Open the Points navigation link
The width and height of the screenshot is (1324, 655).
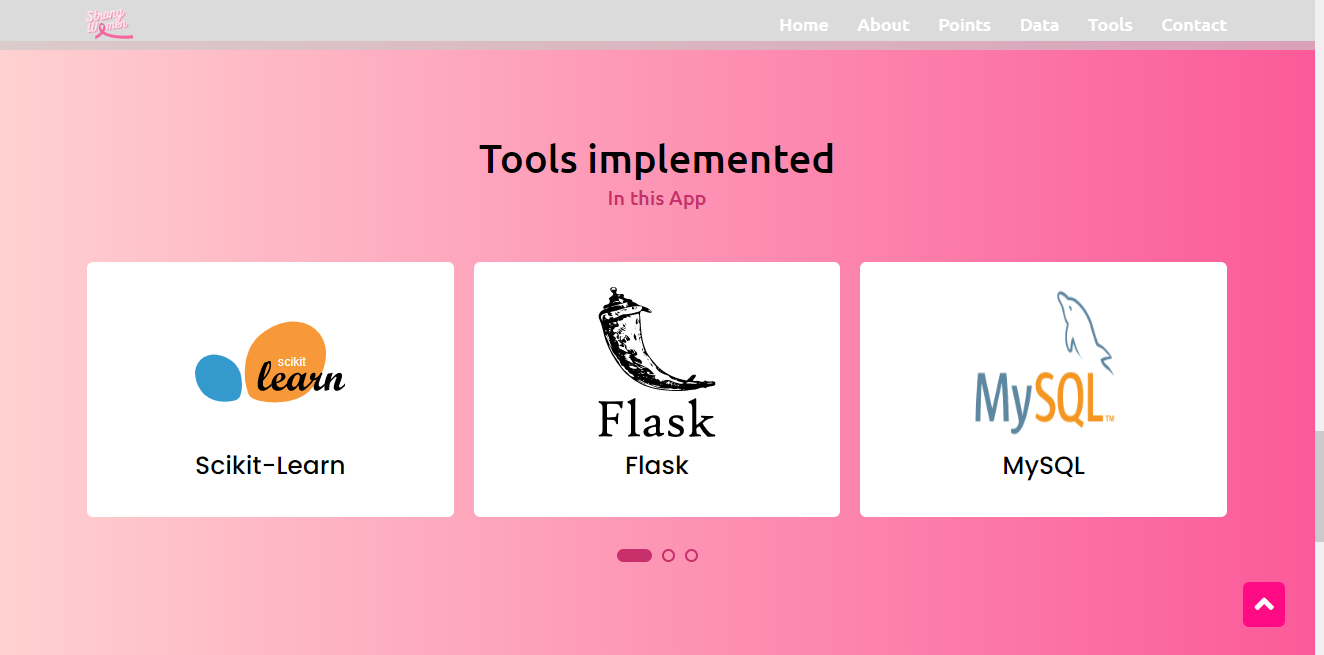[964, 24]
